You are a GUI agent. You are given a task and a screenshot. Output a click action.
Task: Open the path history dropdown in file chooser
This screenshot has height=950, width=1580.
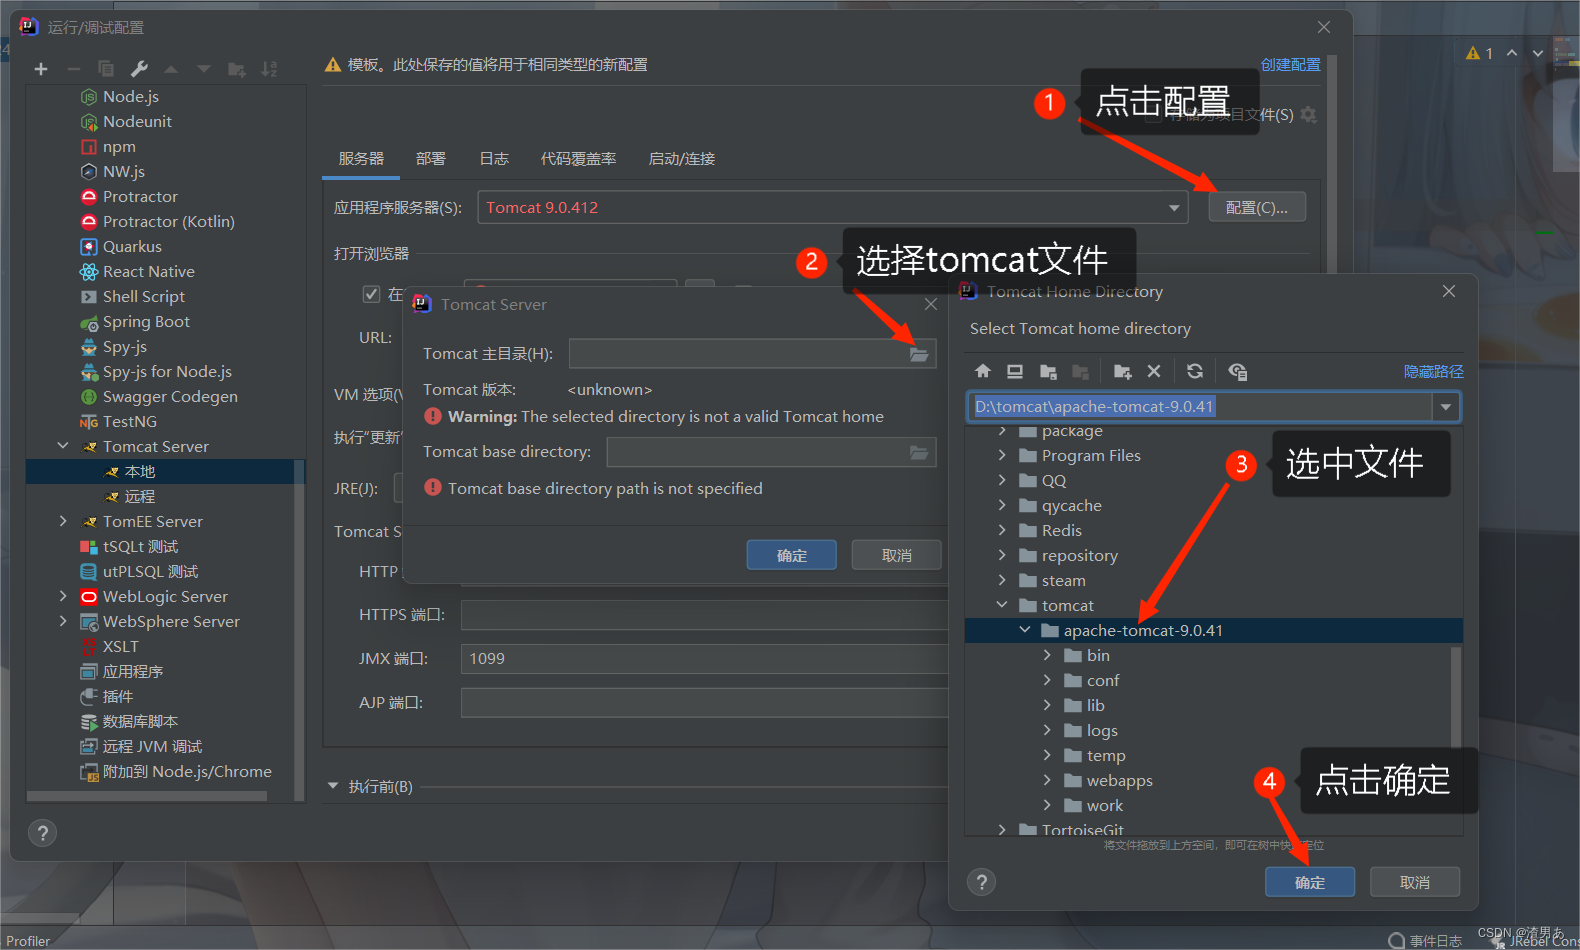click(1446, 407)
